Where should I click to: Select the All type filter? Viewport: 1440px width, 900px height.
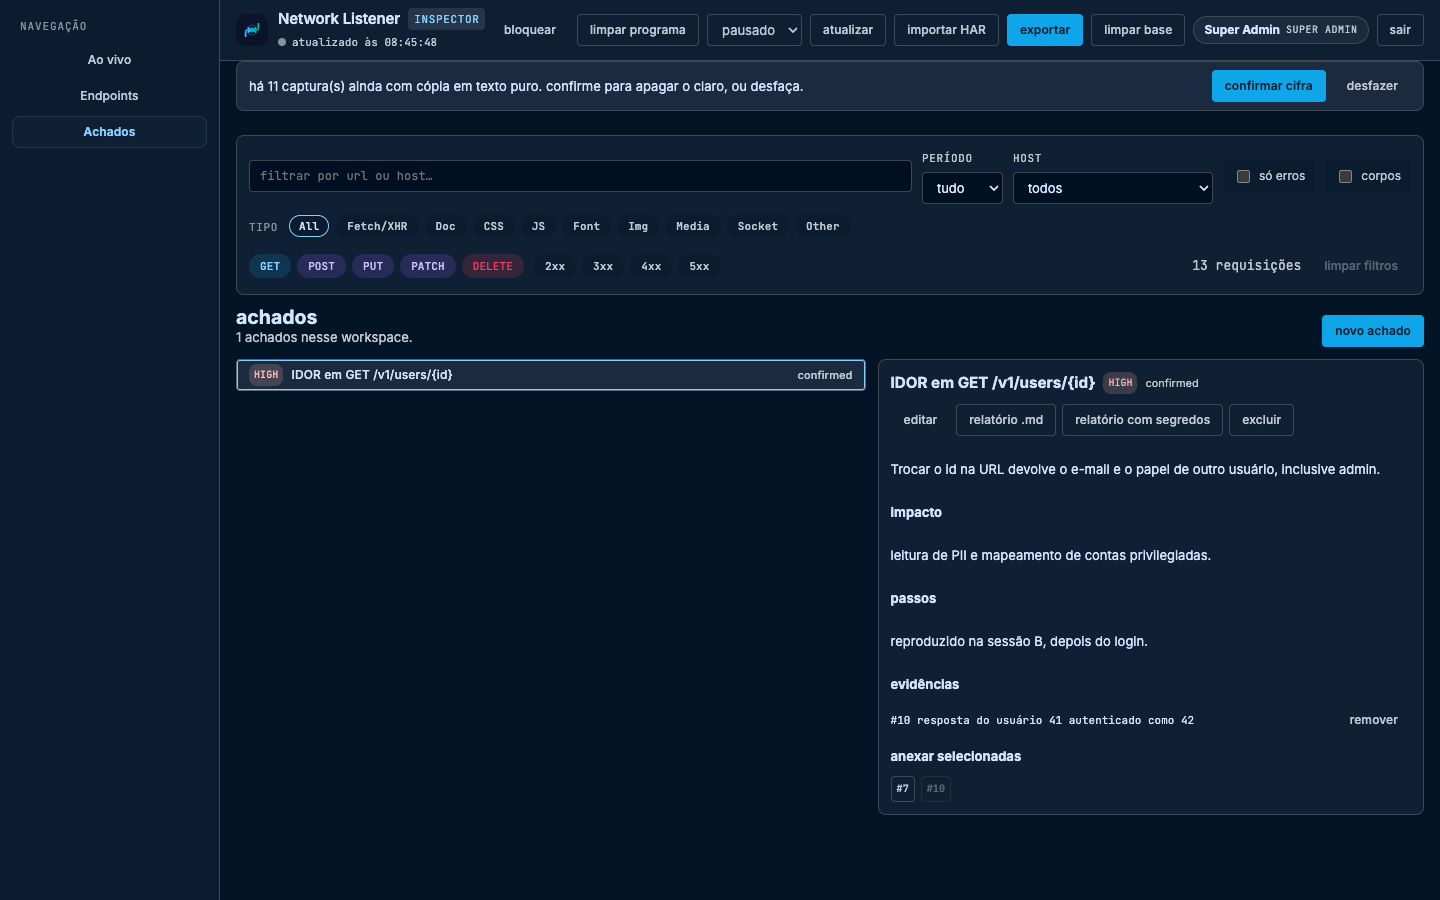pos(309,226)
